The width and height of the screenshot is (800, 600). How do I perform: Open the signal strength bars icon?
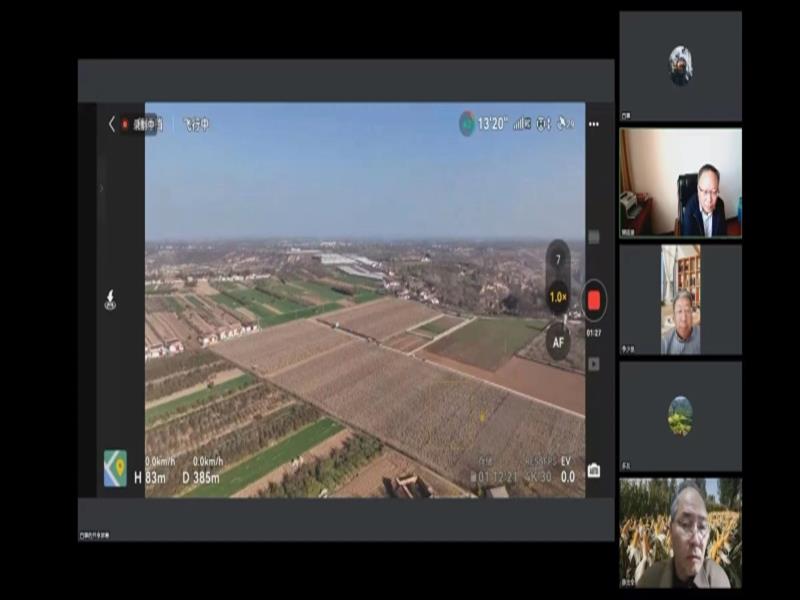click(522, 123)
